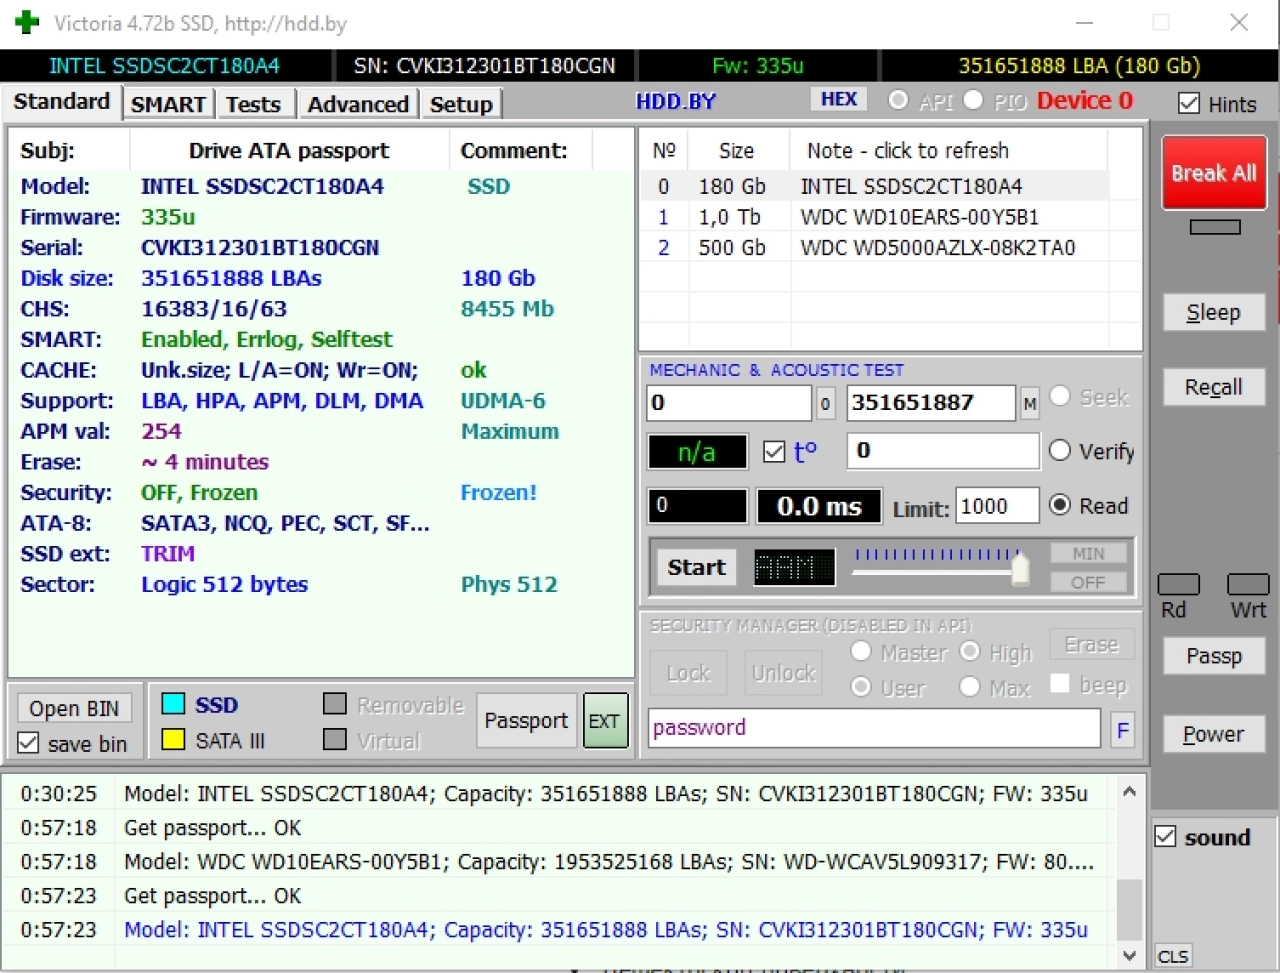Select the Verify radio button
1280x973 pixels.
pos(1060,451)
